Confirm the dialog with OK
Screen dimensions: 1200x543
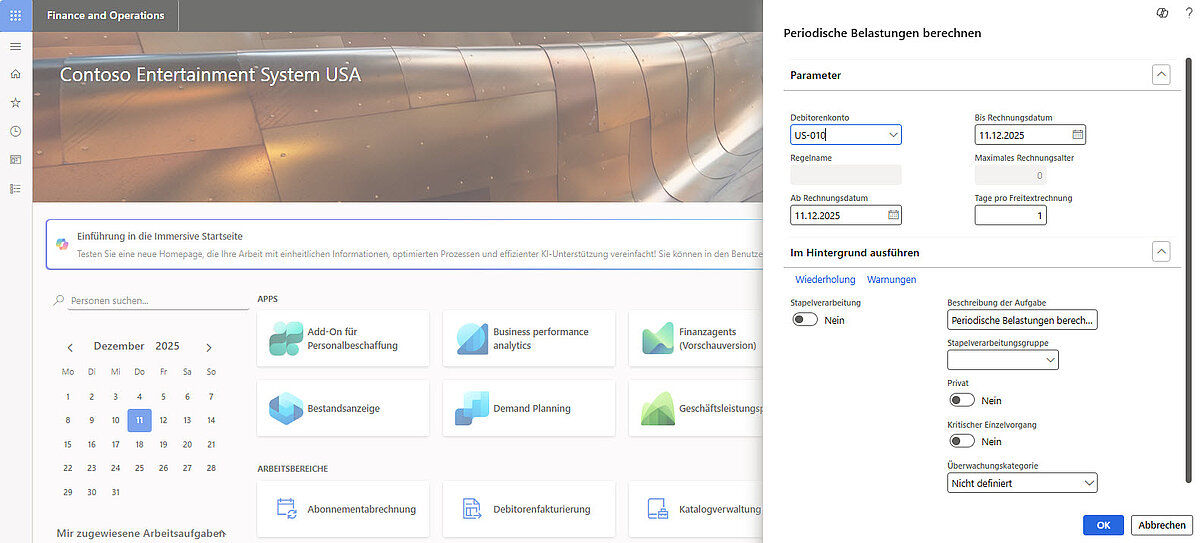tap(1103, 525)
